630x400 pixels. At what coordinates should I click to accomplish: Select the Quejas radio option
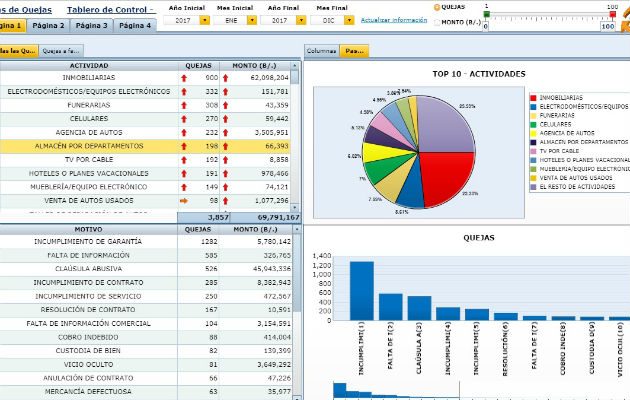pyautogui.click(x=437, y=7)
